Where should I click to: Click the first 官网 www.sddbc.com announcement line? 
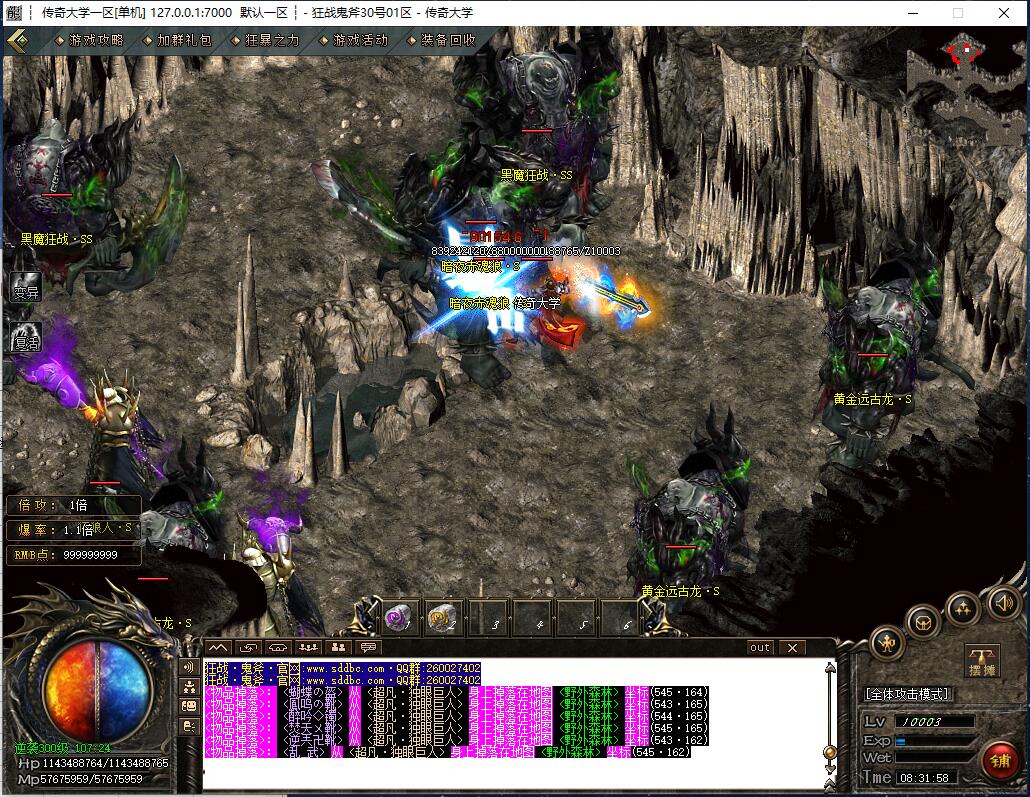pos(343,668)
